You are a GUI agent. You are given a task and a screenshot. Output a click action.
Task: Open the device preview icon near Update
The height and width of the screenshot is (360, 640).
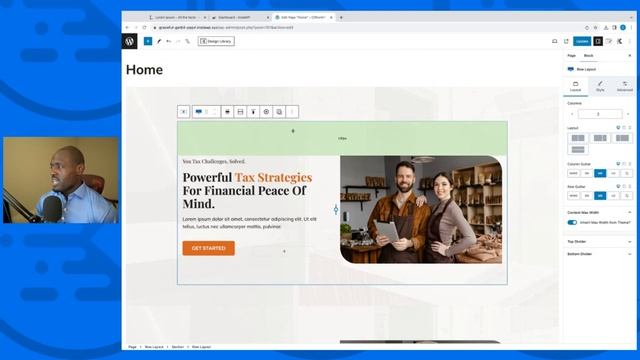click(x=554, y=41)
